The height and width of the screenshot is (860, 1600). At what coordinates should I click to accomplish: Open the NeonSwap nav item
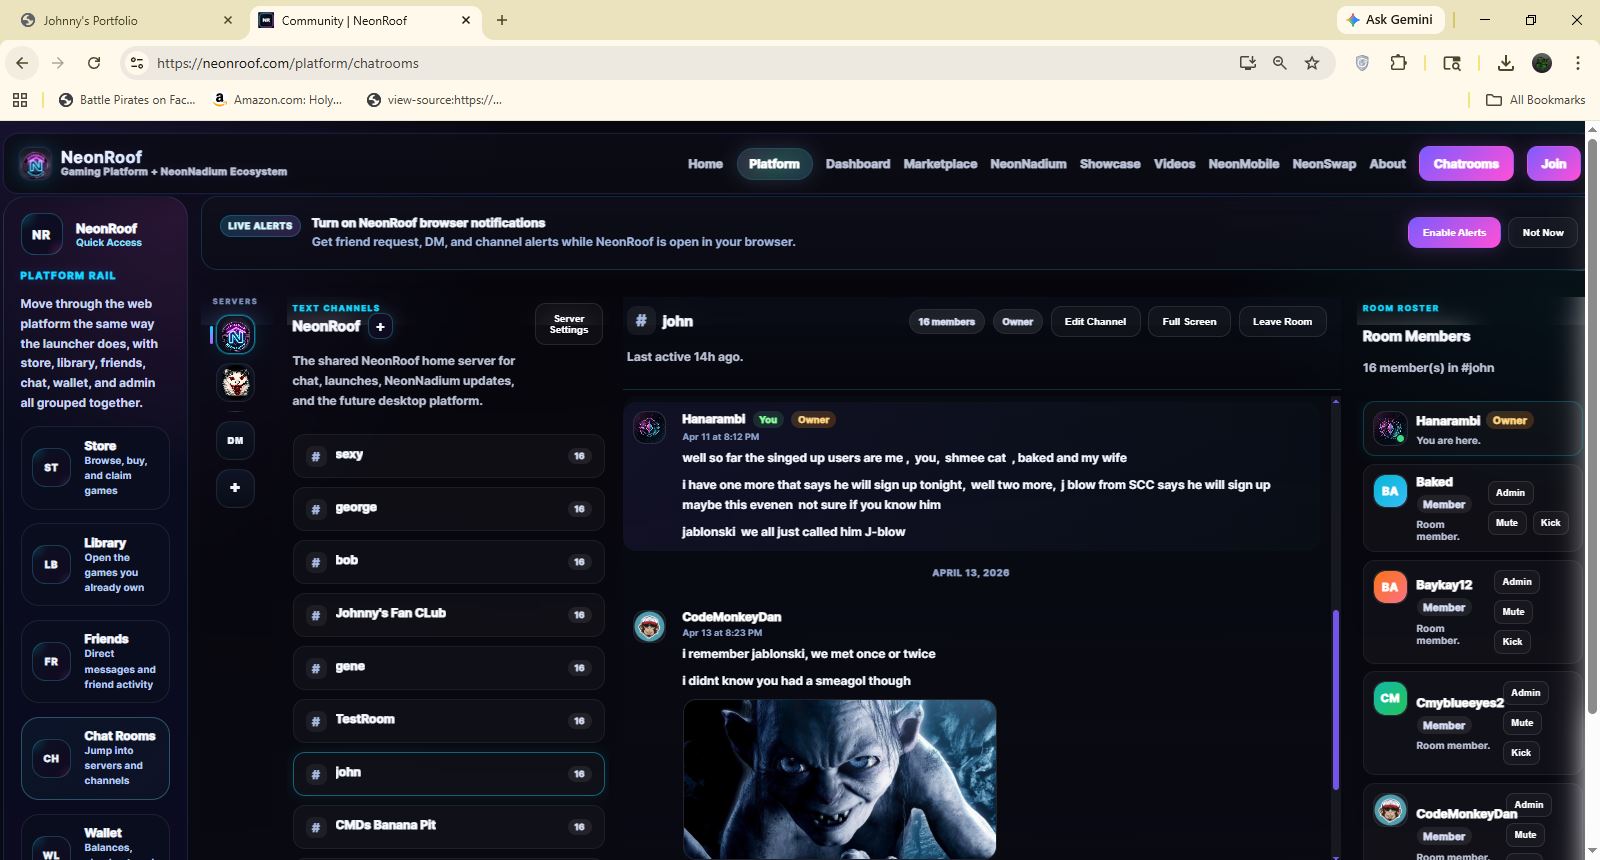tap(1324, 164)
